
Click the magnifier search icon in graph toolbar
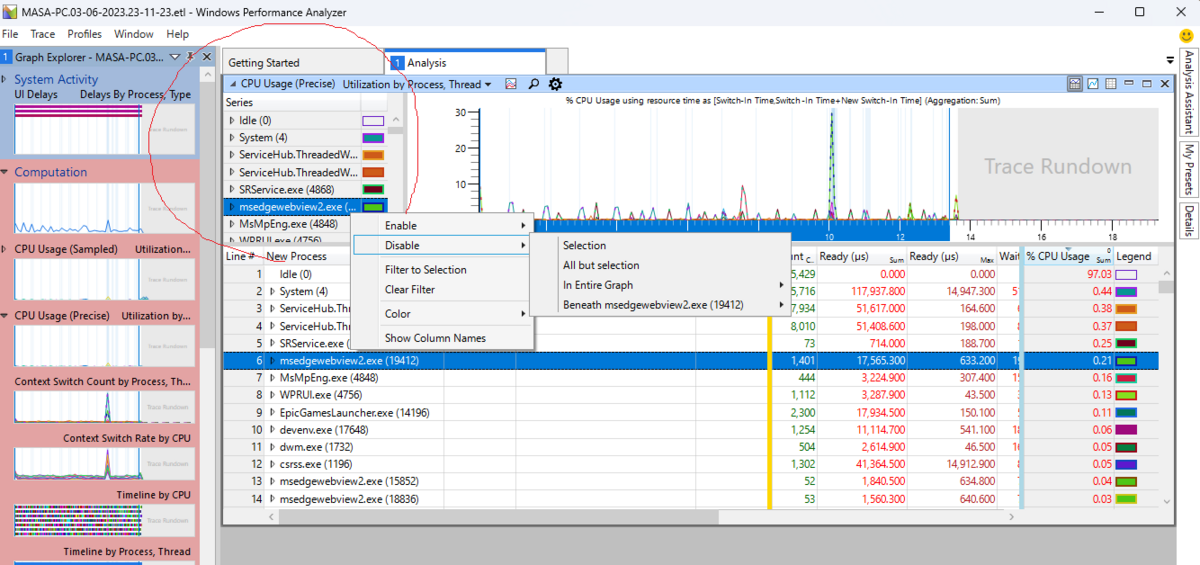coord(534,85)
